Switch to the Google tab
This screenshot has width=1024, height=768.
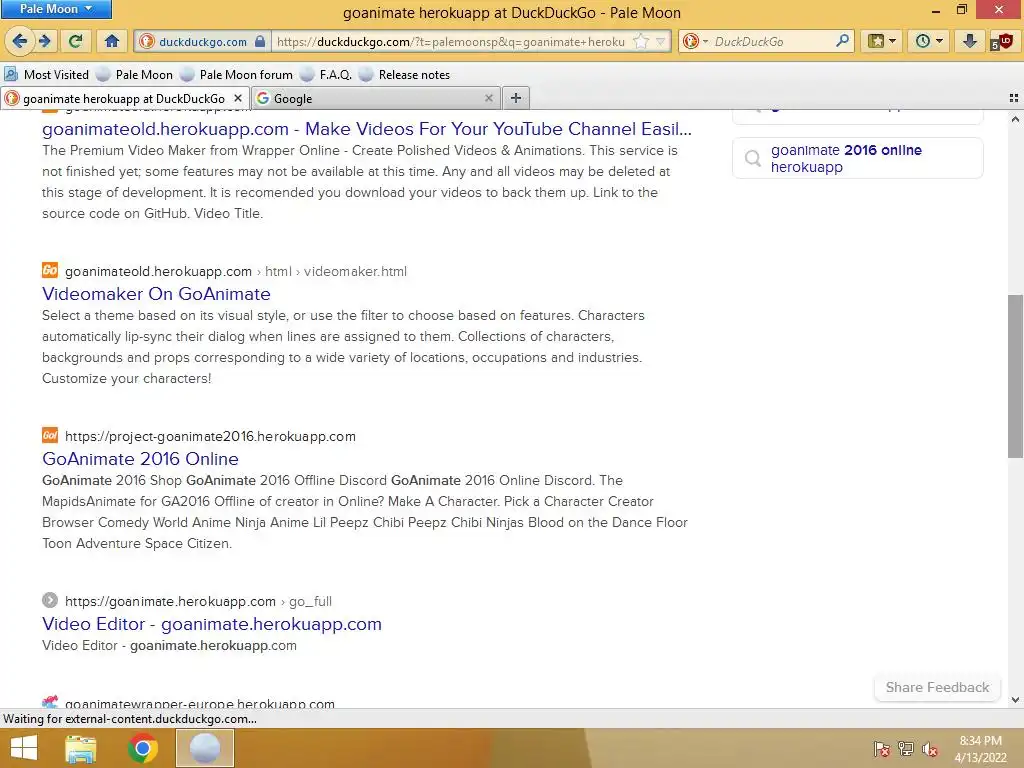pos(375,99)
